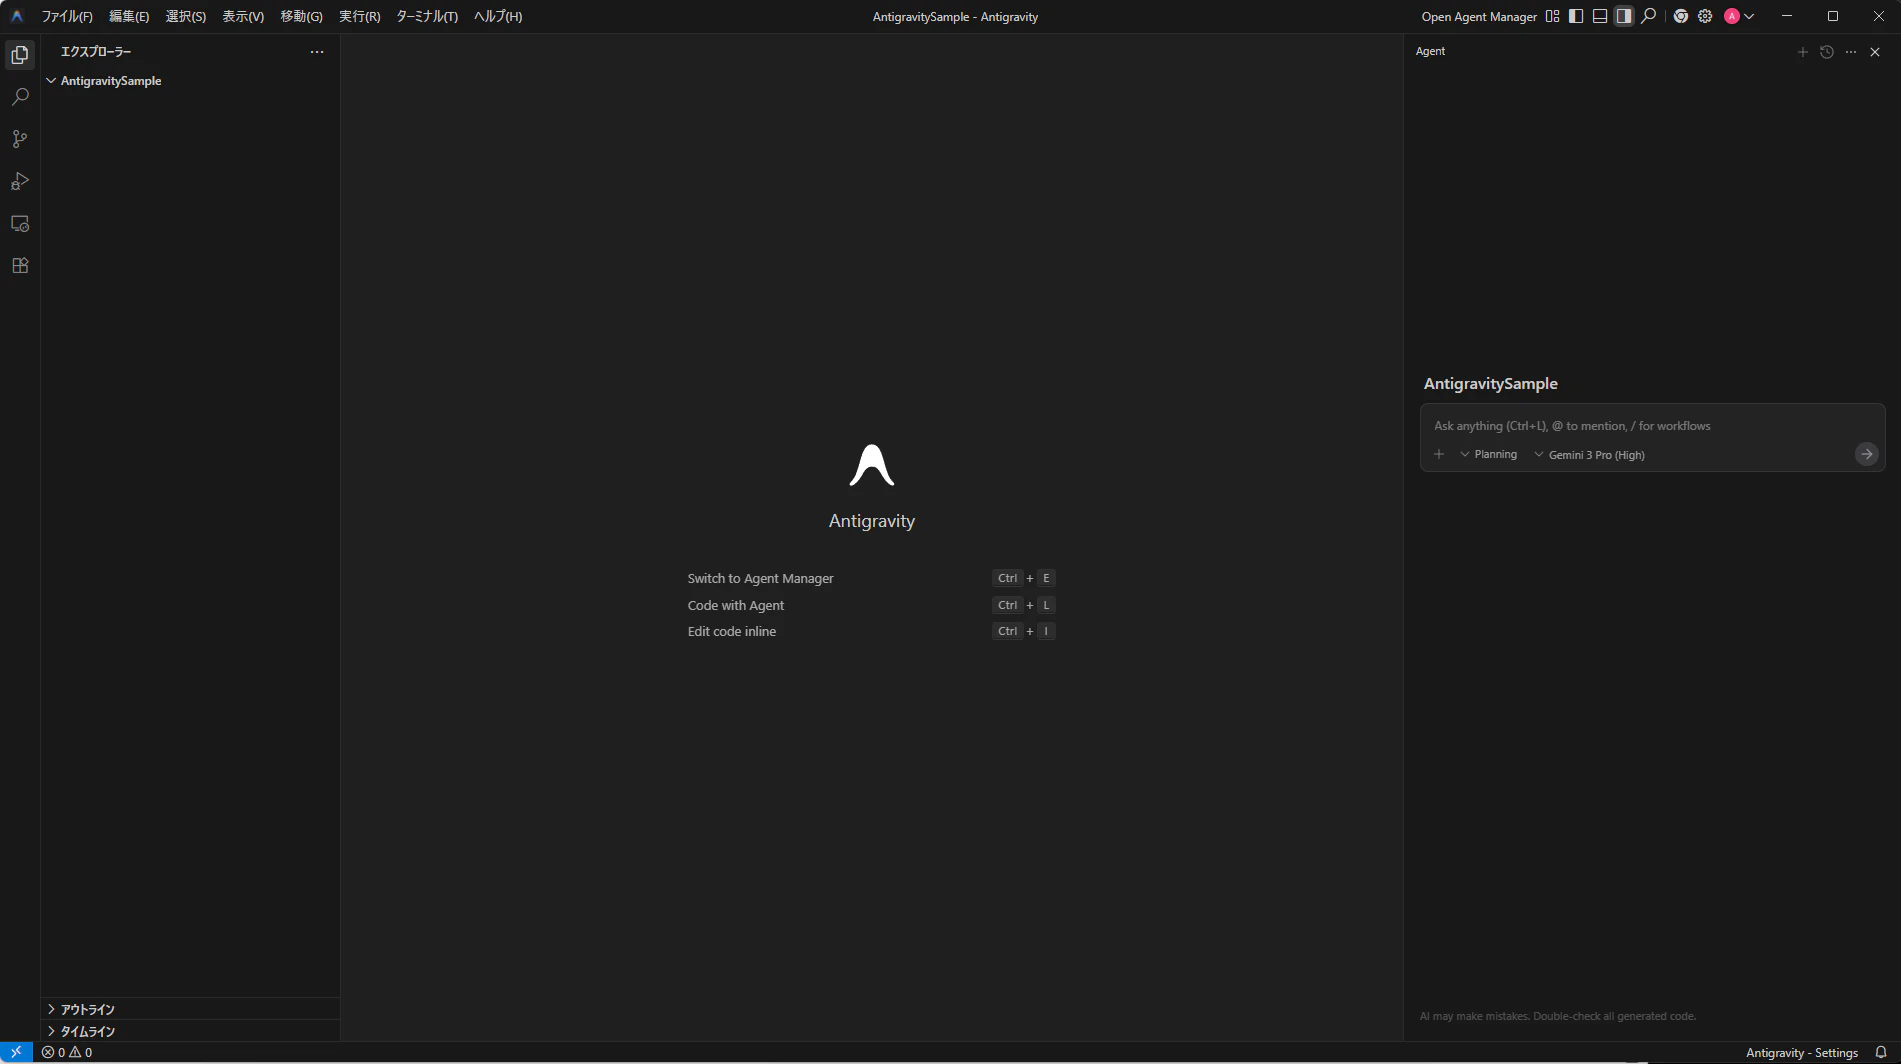This screenshot has height=1064, width=1901.
Task: Toggle the bottom panel visibility
Action: [x=1600, y=16]
